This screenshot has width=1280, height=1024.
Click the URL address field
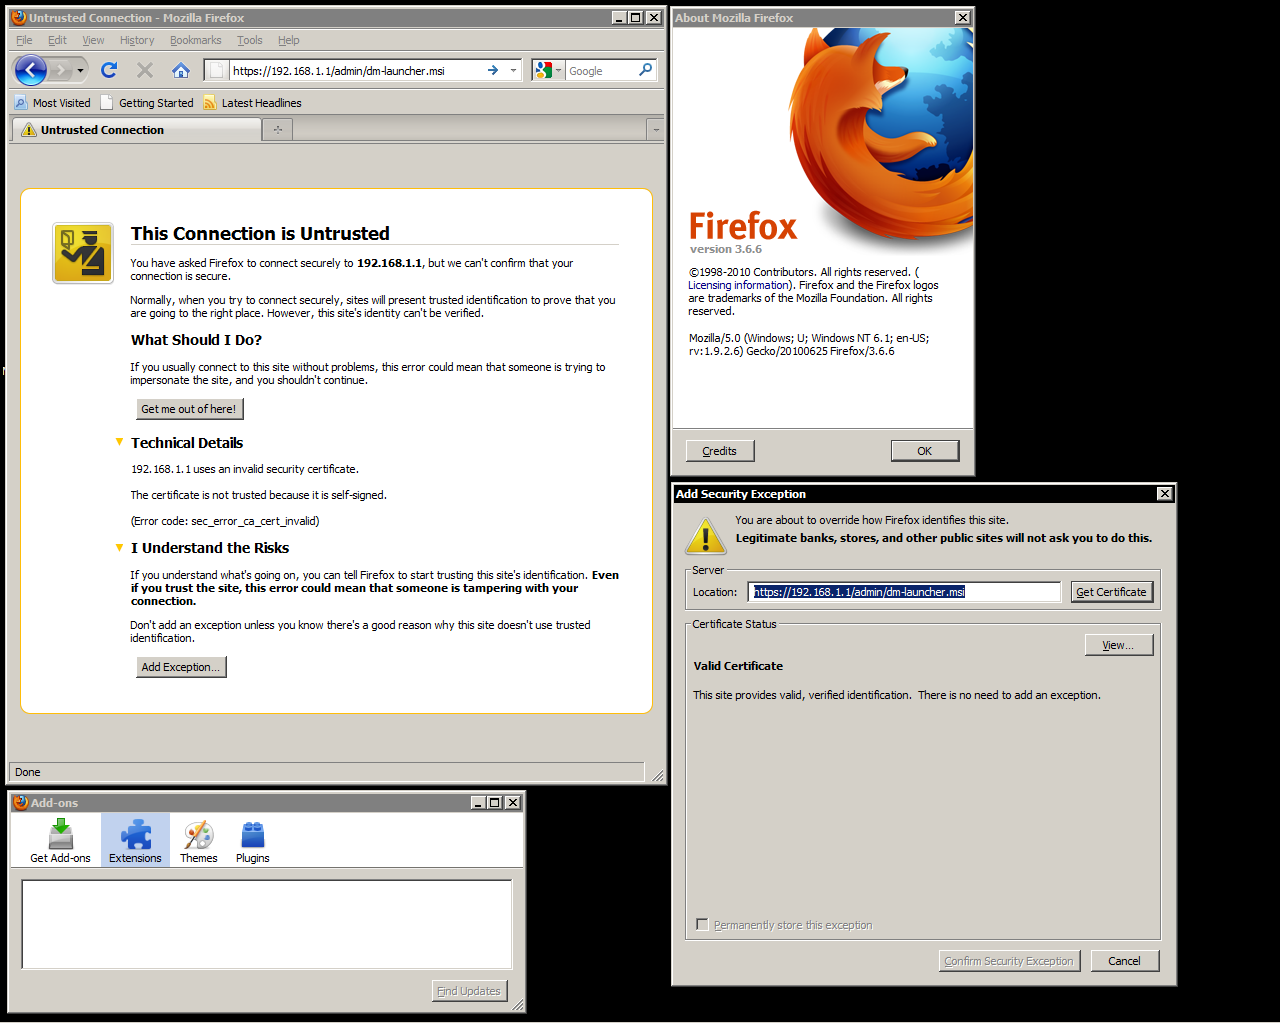pyautogui.click(x=356, y=71)
